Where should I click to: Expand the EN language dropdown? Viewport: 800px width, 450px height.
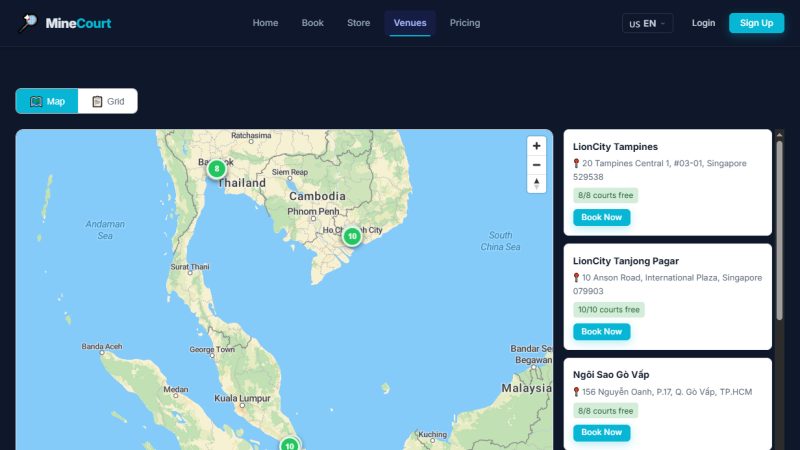(x=647, y=23)
